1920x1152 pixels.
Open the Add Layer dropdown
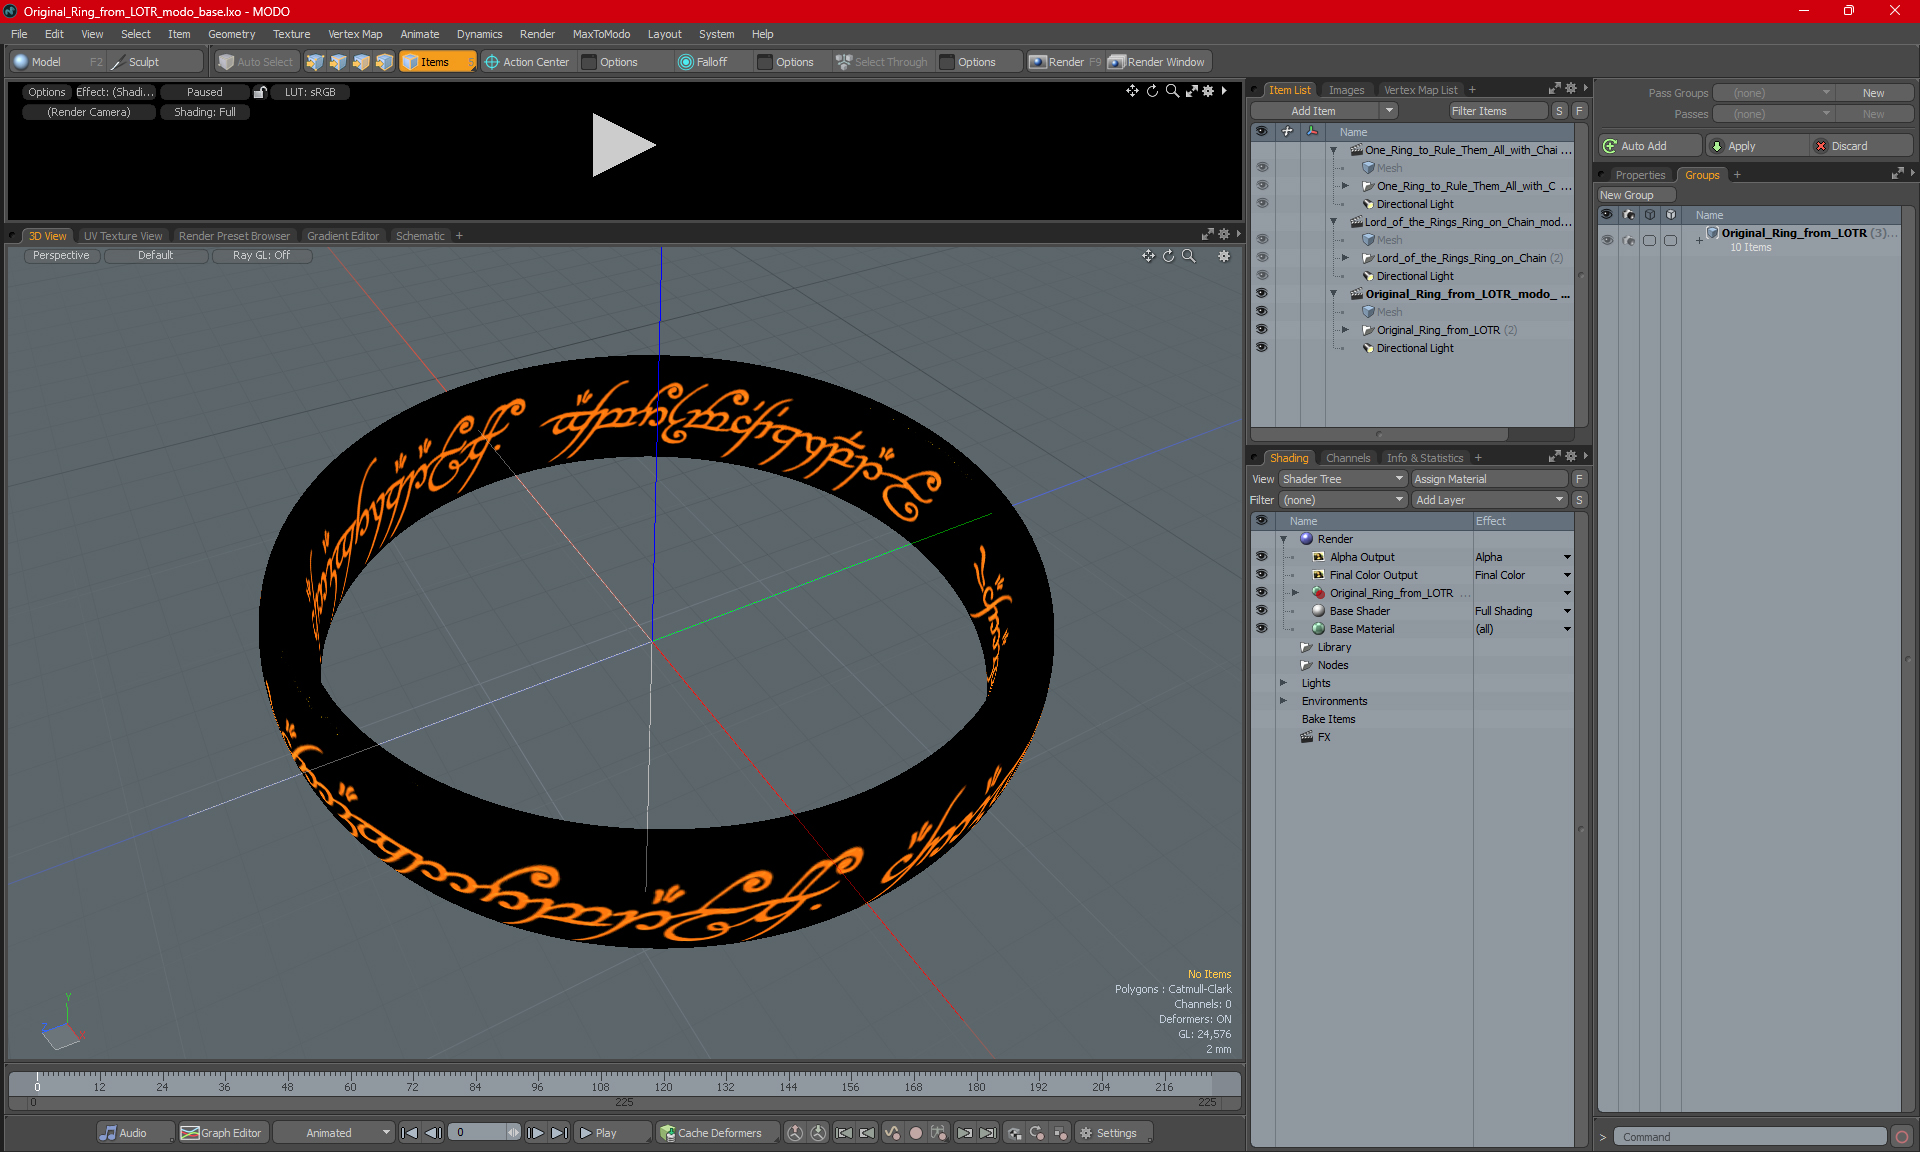[1489, 500]
